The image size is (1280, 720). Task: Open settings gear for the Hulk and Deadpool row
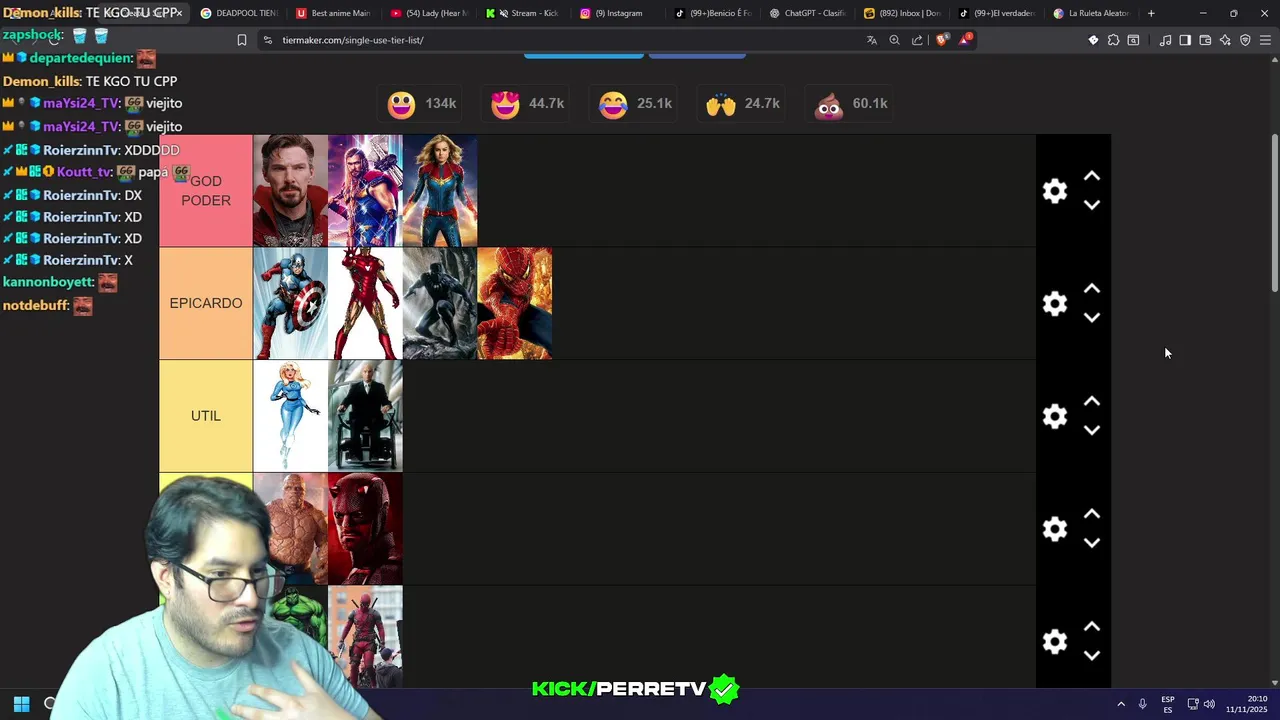click(1055, 641)
